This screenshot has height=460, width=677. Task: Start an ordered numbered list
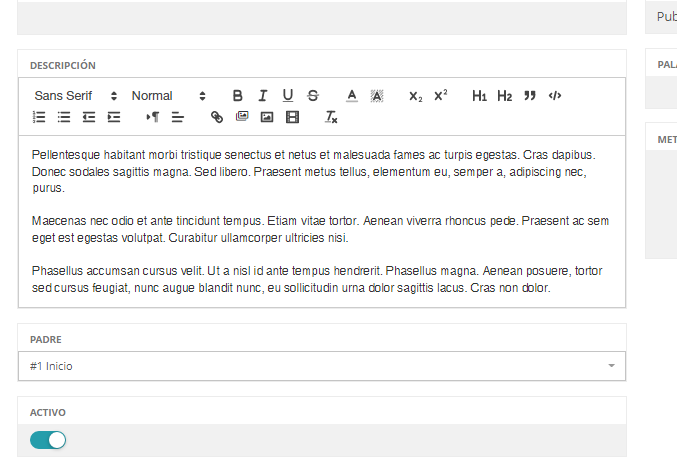coord(40,117)
